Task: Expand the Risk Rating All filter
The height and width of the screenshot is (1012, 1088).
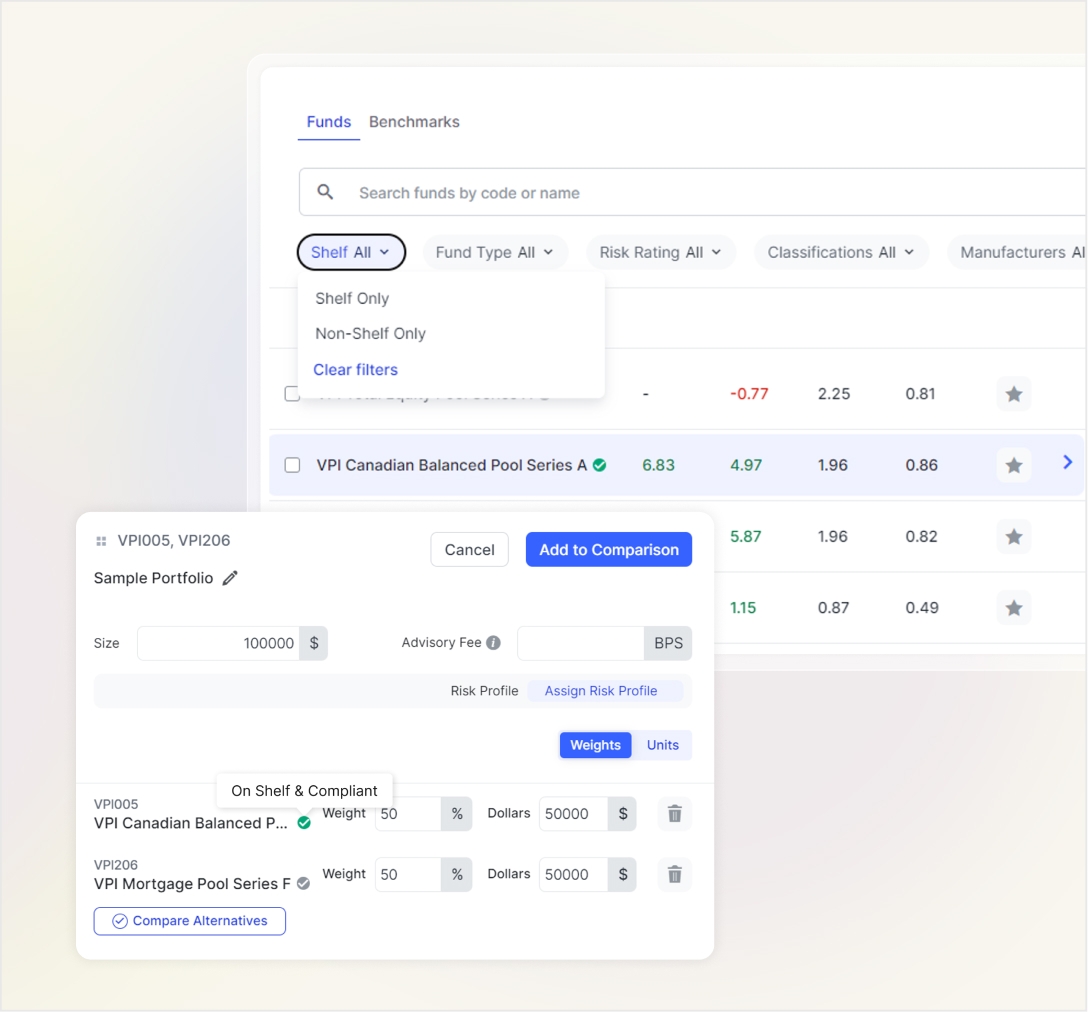Action: (x=660, y=252)
